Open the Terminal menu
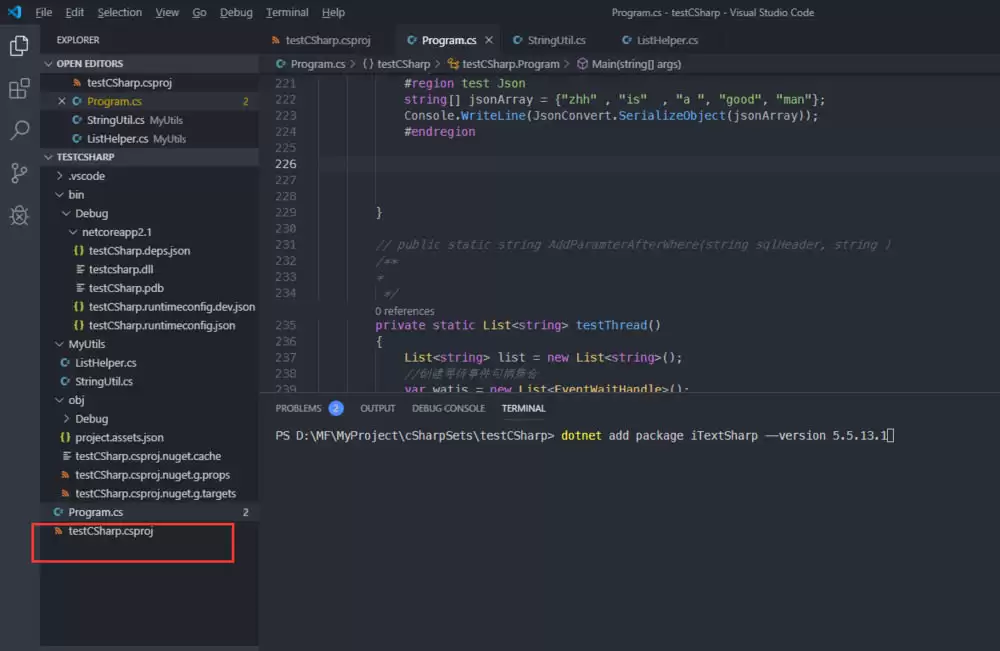 click(286, 13)
